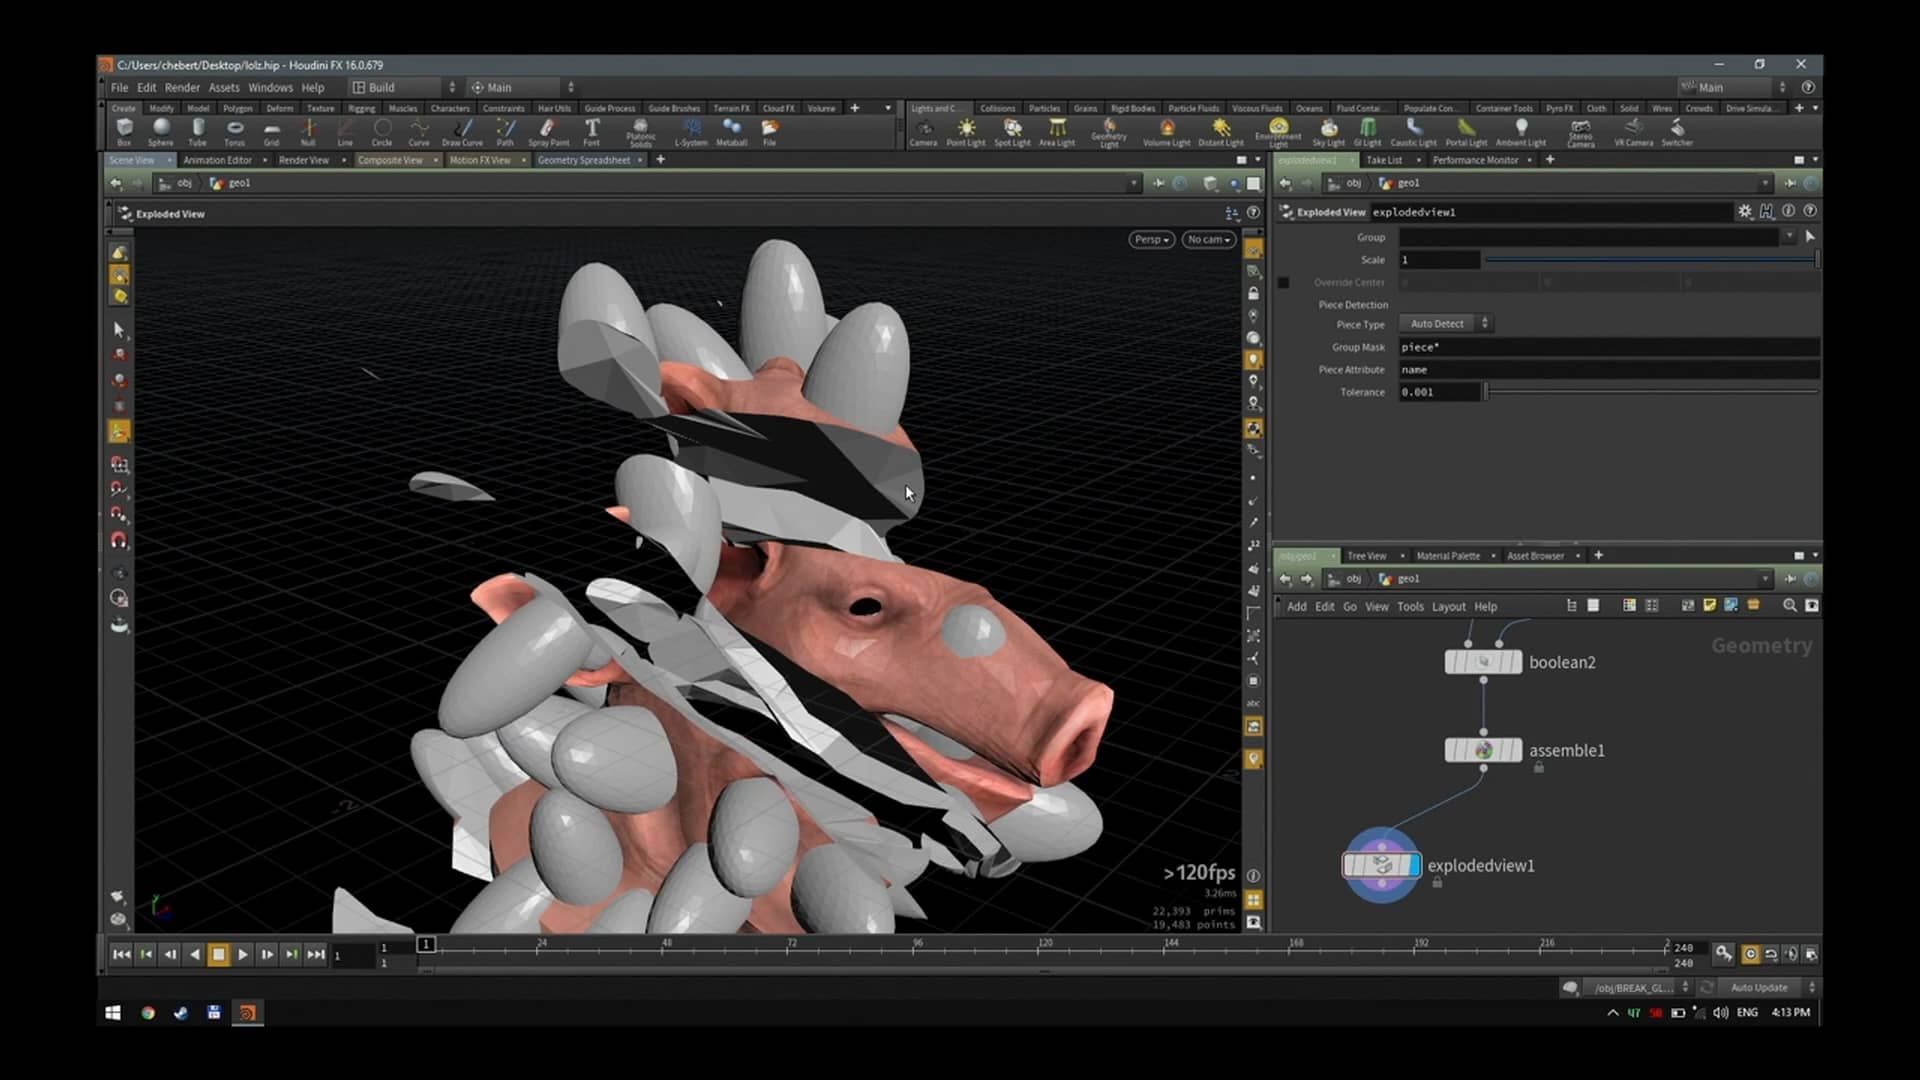The width and height of the screenshot is (1920, 1080).
Task: Toggle the display flag on explodedview1 node
Action: pyautogui.click(x=1414, y=866)
